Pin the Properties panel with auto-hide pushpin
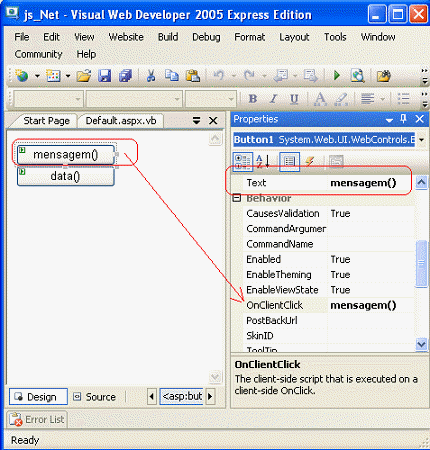Image resolution: width=430 pixels, height=450 pixels. click(x=404, y=119)
